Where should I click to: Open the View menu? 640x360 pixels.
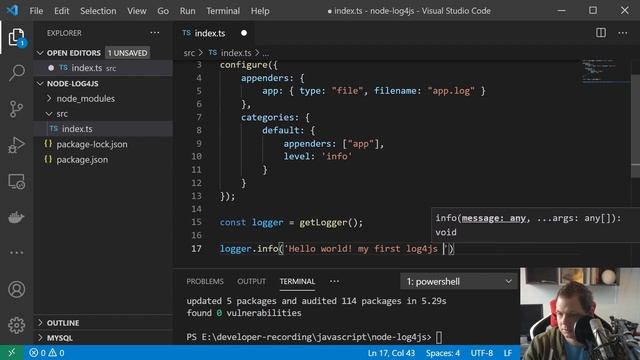pyautogui.click(x=137, y=11)
